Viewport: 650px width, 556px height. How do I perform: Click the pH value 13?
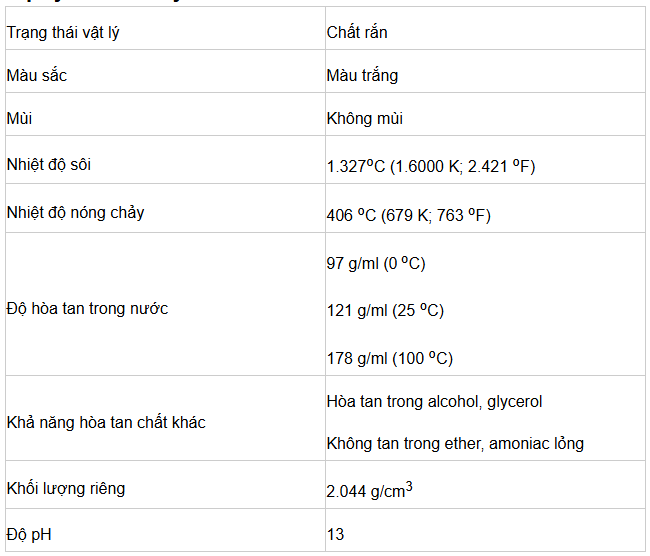pos(335,534)
